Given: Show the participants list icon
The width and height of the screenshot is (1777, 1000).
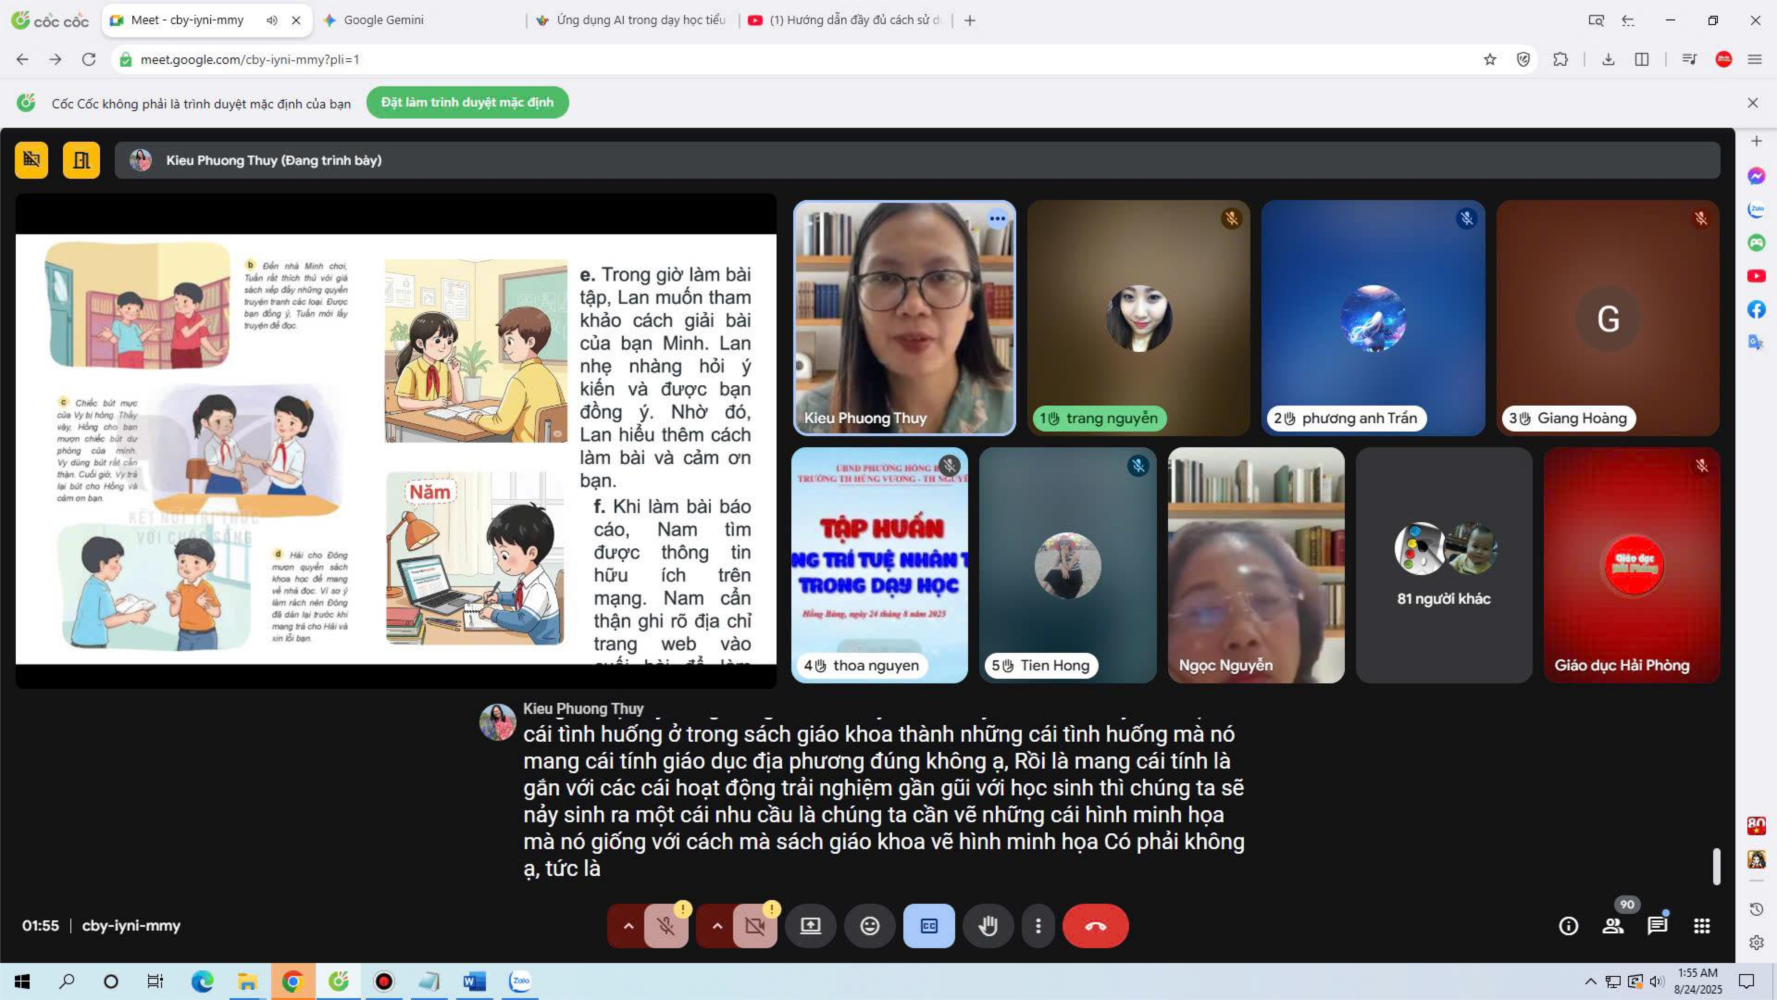Looking at the screenshot, I should click(x=1613, y=926).
